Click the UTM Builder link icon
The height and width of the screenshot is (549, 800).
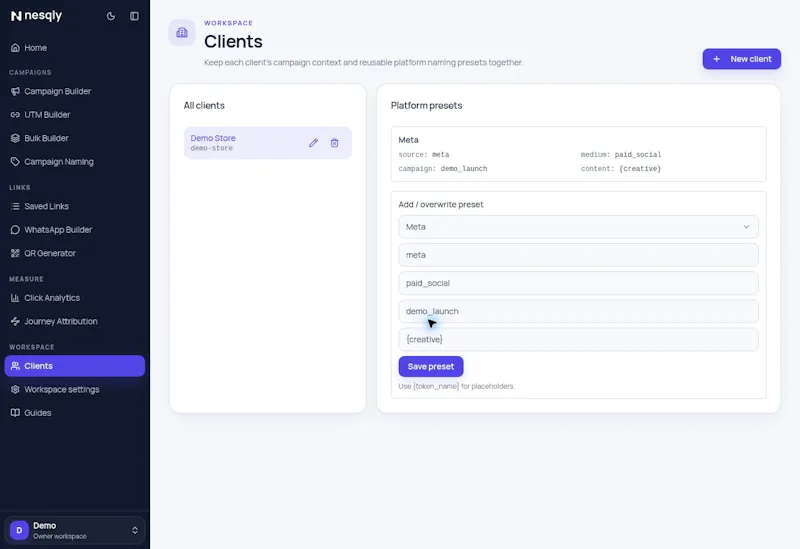(15, 115)
